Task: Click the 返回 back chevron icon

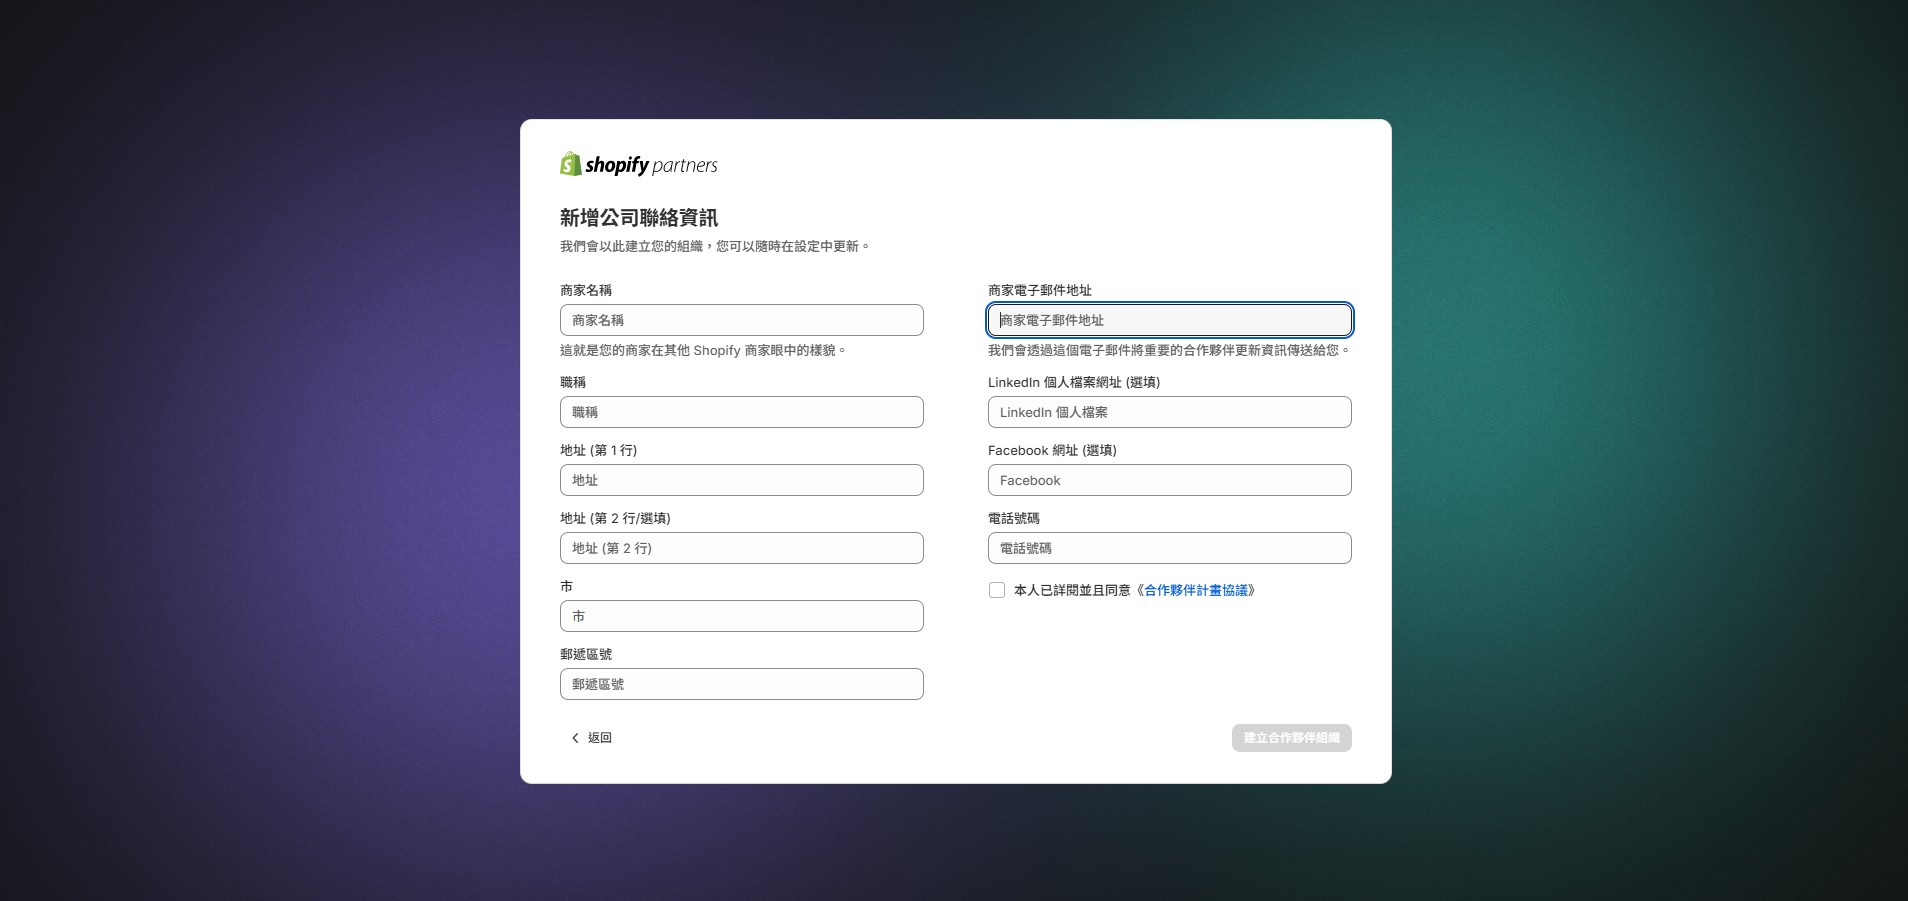Action: 575,738
